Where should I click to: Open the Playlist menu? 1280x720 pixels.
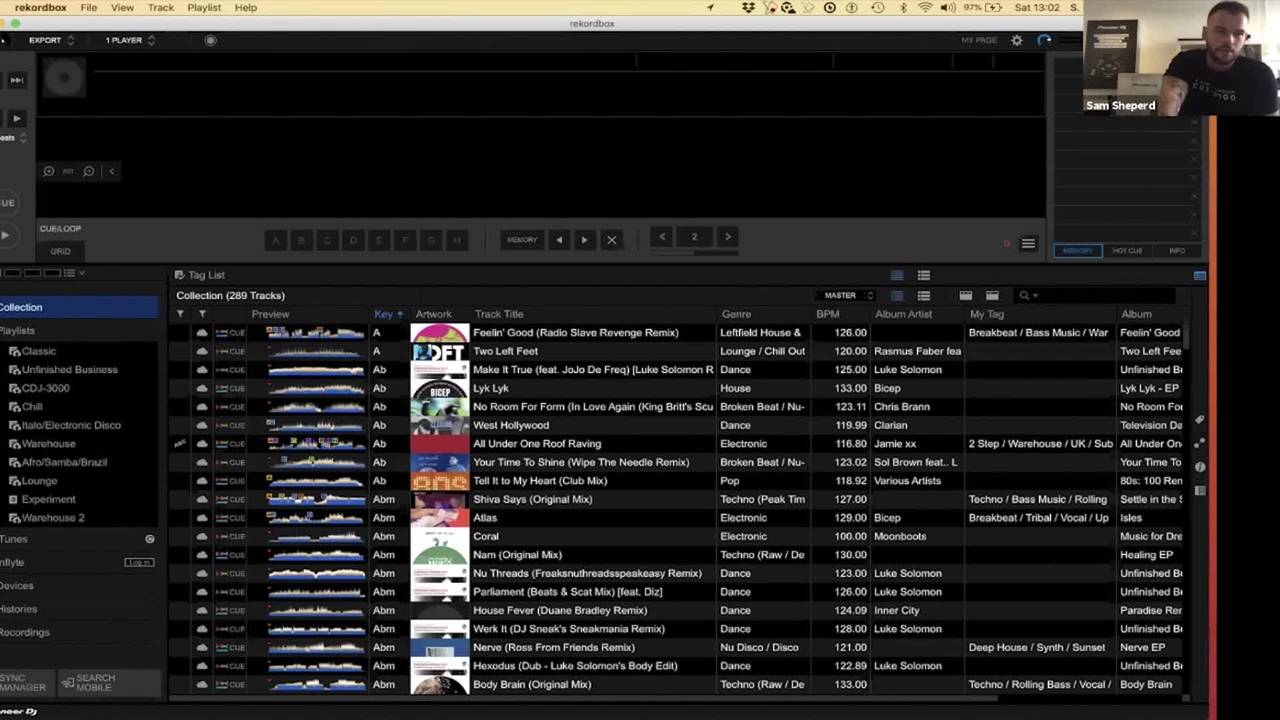point(204,7)
